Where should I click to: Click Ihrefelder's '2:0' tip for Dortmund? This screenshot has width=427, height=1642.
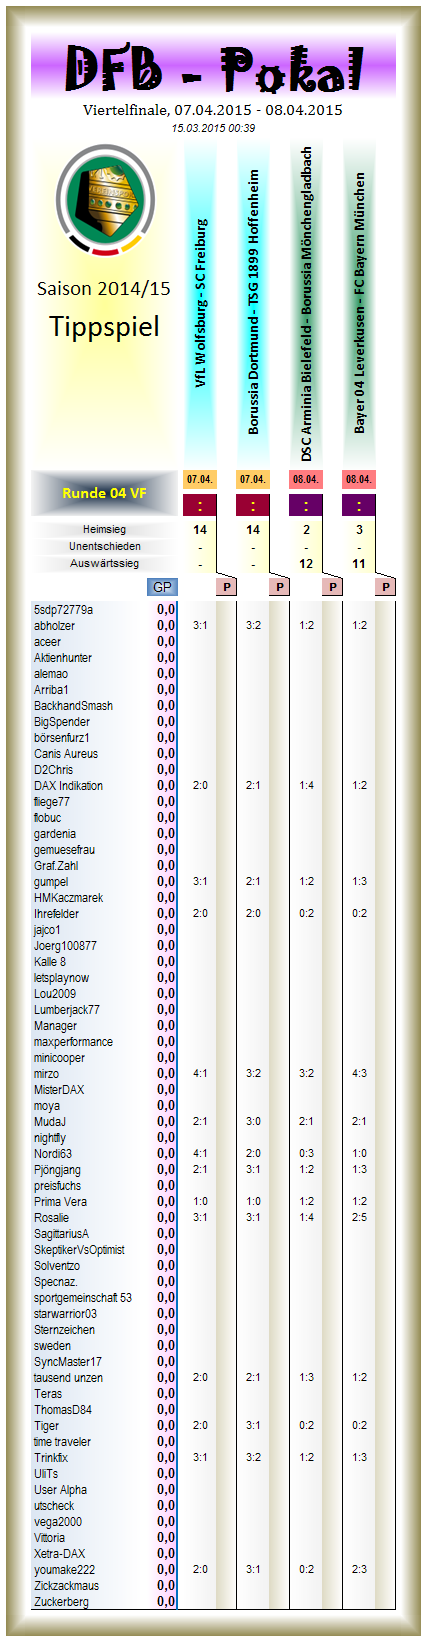(x=253, y=913)
